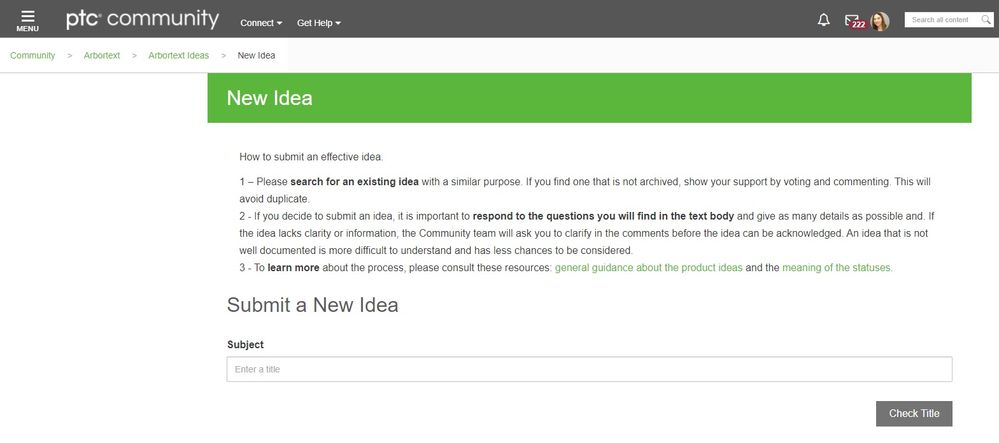Click the Submit a New Idea heading
Screen dimensions: 999x443
[x=313, y=305]
